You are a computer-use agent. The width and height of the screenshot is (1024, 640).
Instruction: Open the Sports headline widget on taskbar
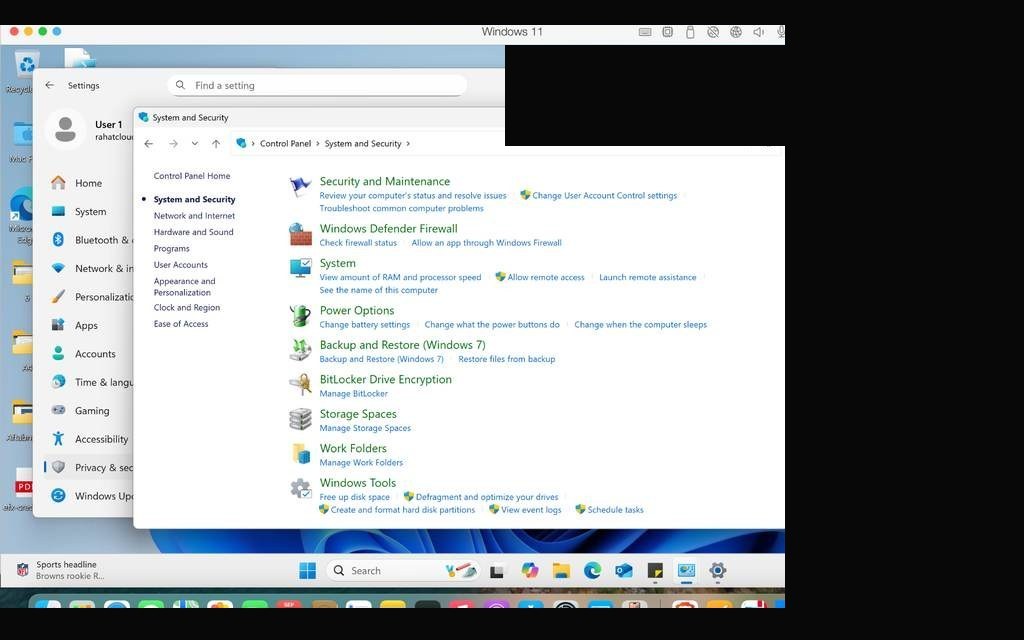(60, 570)
